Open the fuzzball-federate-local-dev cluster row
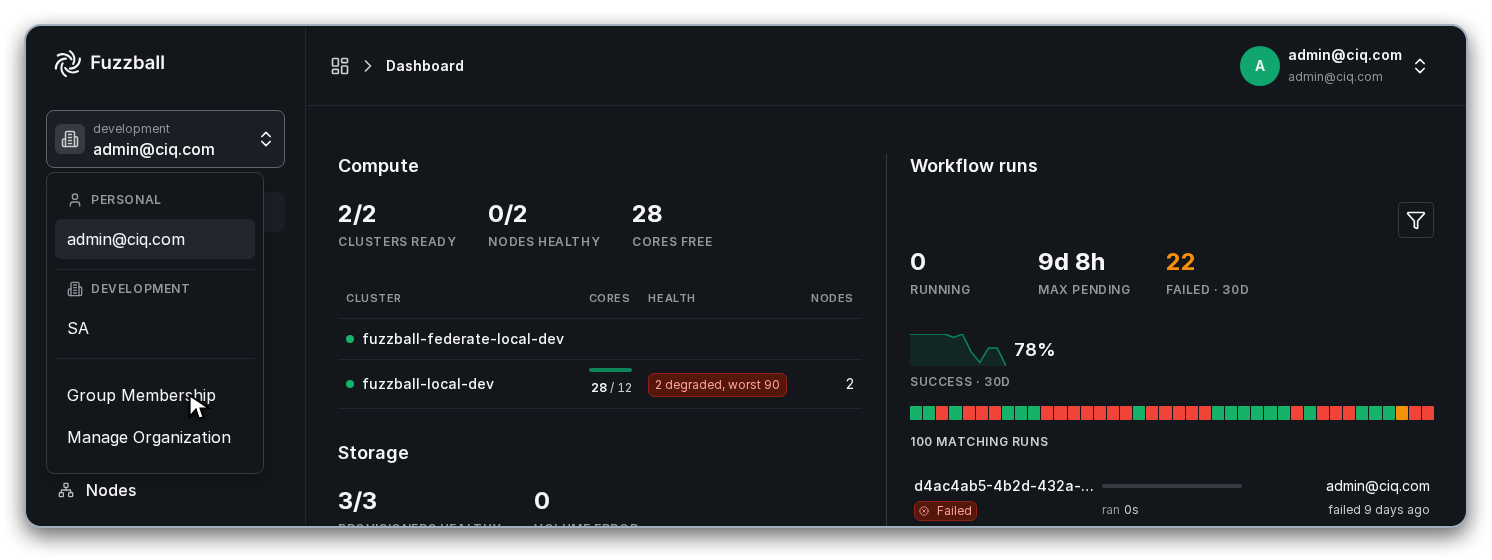1492x560 pixels. [600, 339]
